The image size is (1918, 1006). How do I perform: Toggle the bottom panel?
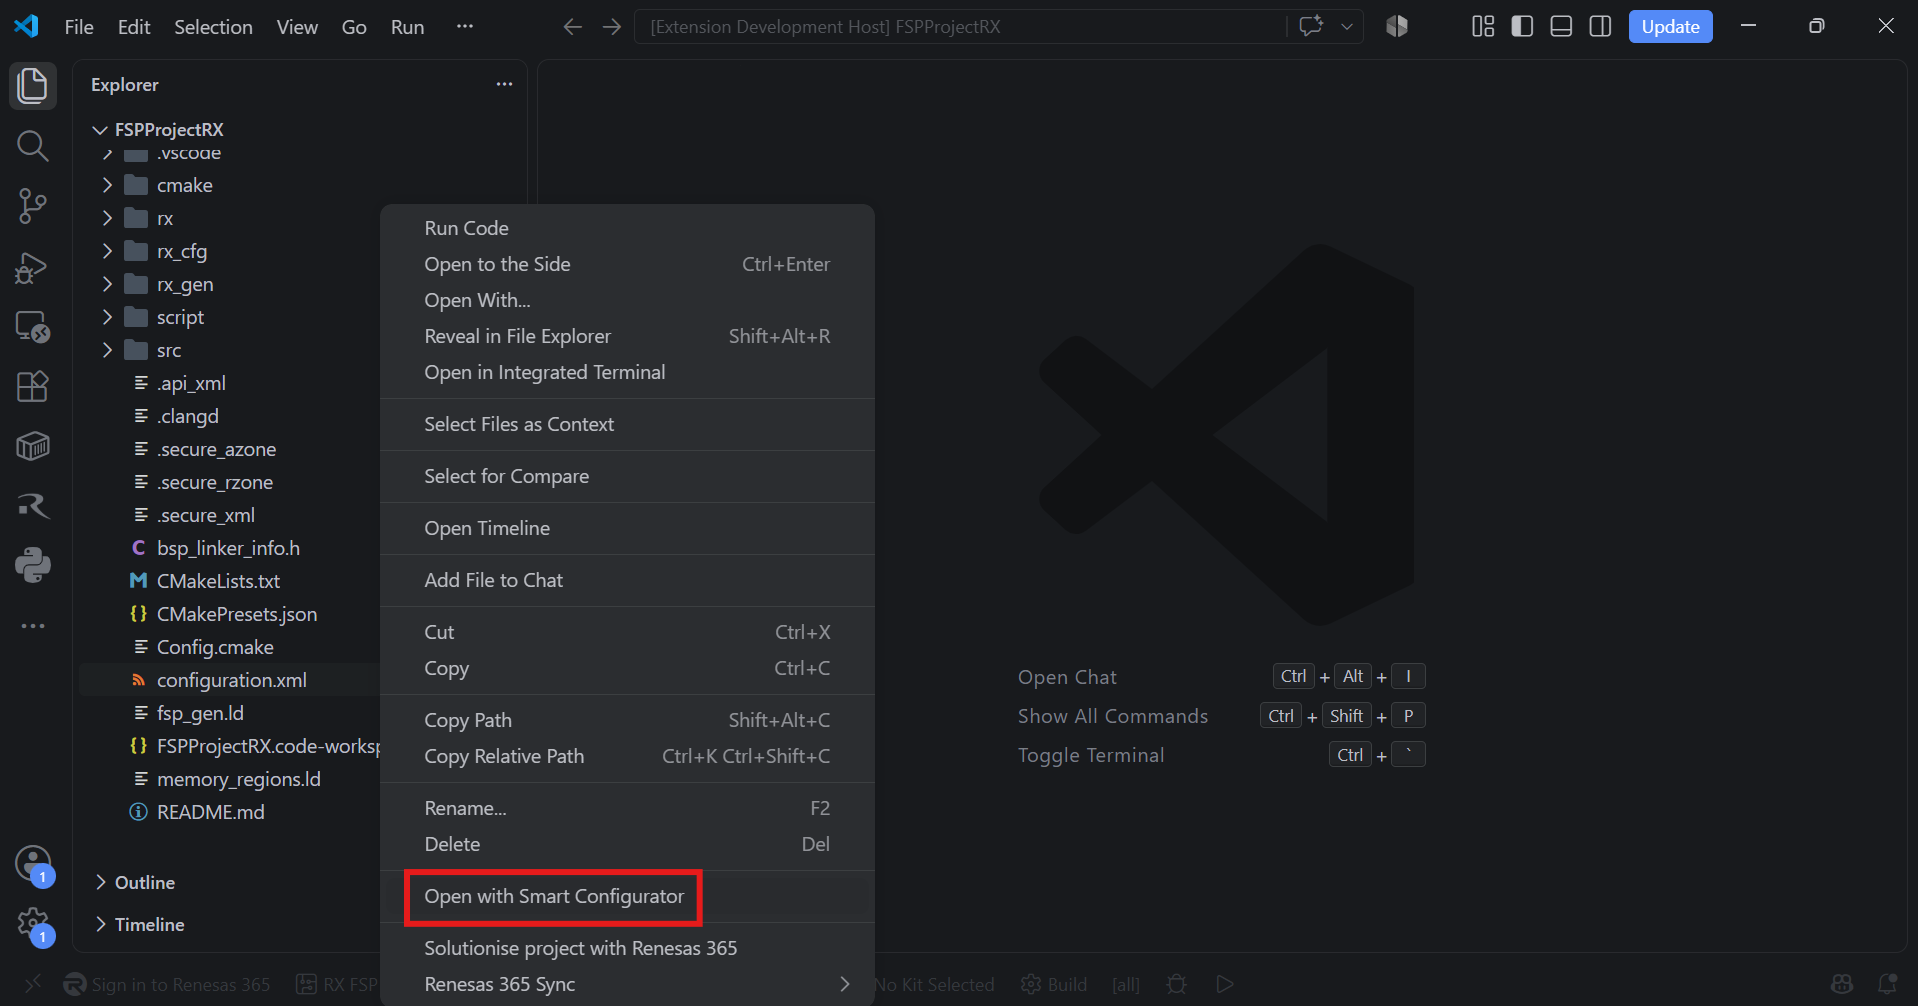[1561, 26]
